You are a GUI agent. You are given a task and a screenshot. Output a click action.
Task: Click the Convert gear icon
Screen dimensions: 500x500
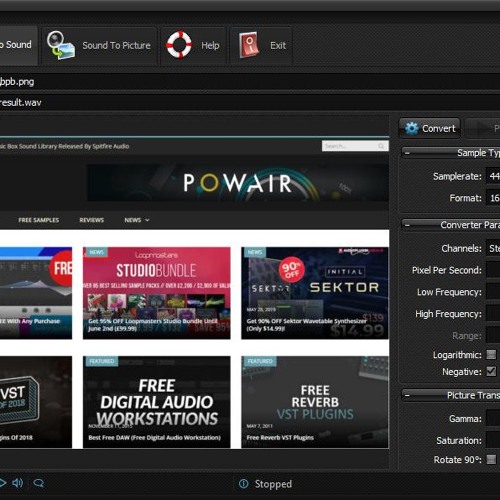412,128
